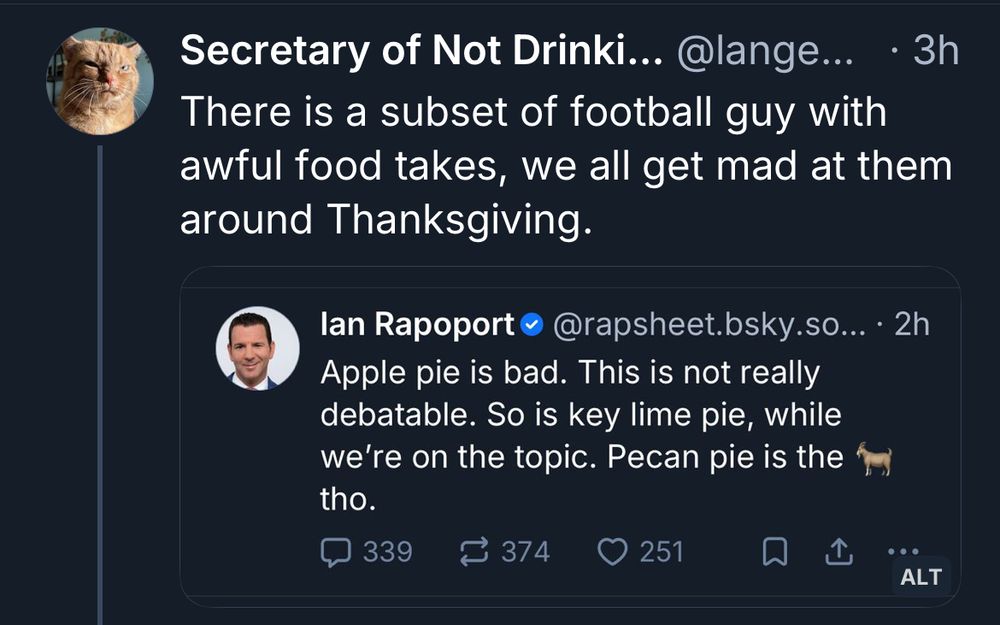1000x625 pixels.
Task: Click the Ian Rapoport name
Action: [416, 324]
